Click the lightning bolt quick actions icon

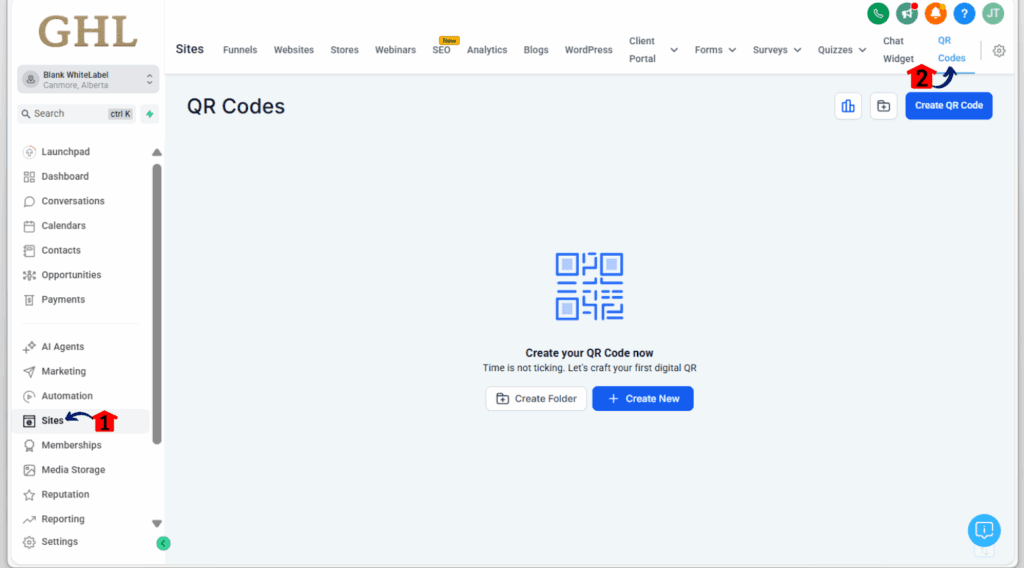(149, 114)
